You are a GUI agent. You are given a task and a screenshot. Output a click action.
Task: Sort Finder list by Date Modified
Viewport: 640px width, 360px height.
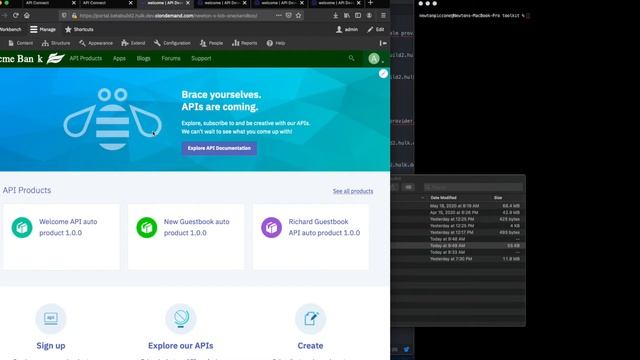(443, 198)
